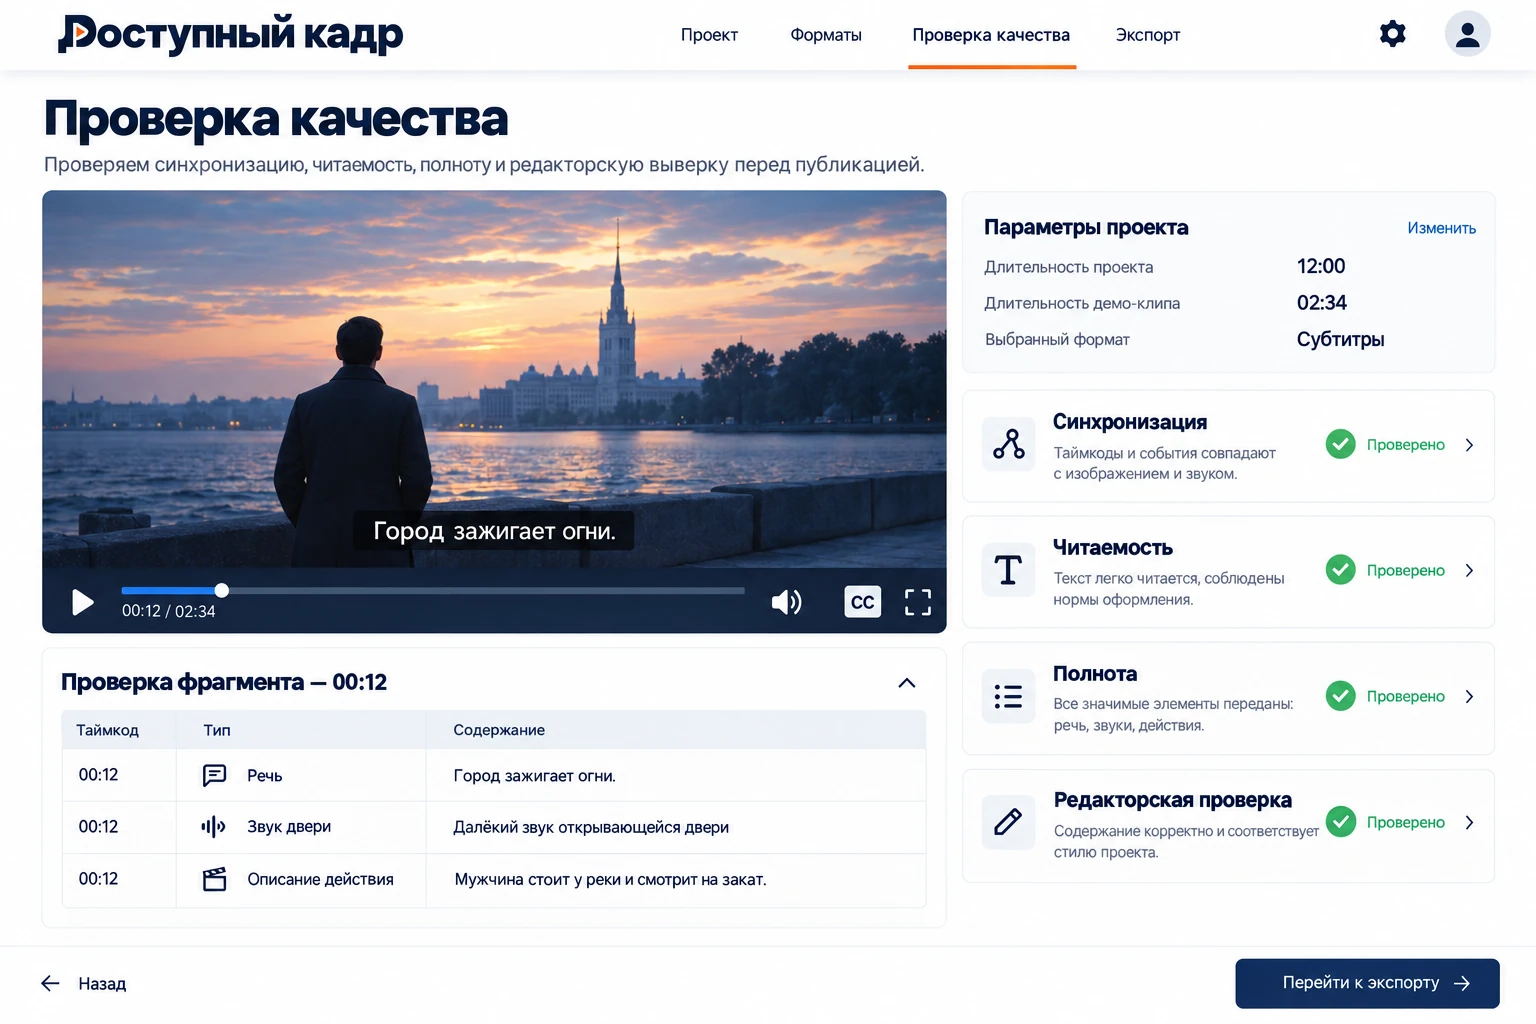Image resolution: width=1536 pixels, height=1024 pixels.
Task: Select the Речь row text 'Город зажигает огни.'
Action: [x=534, y=776]
